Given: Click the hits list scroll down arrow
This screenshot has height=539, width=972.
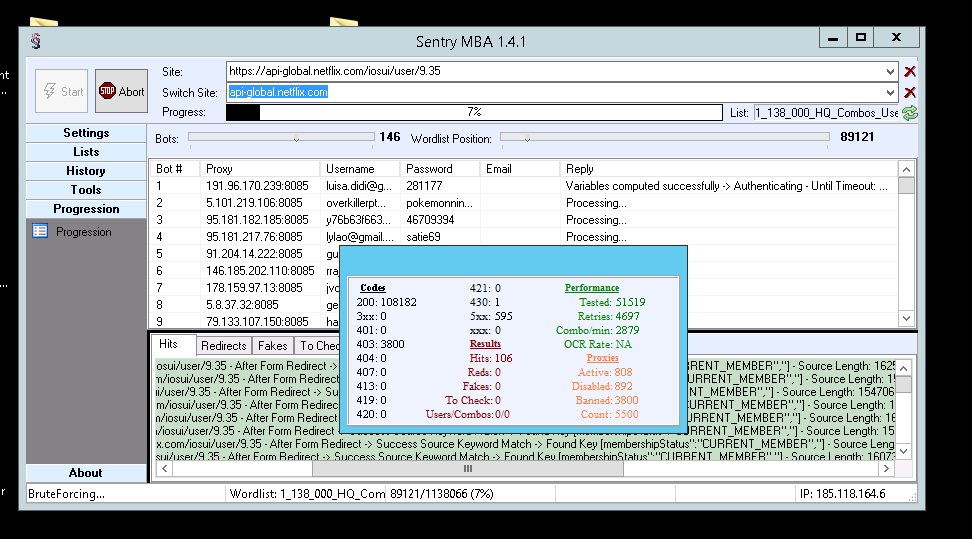Looking at the screenshot, I should tap(904, 452).
